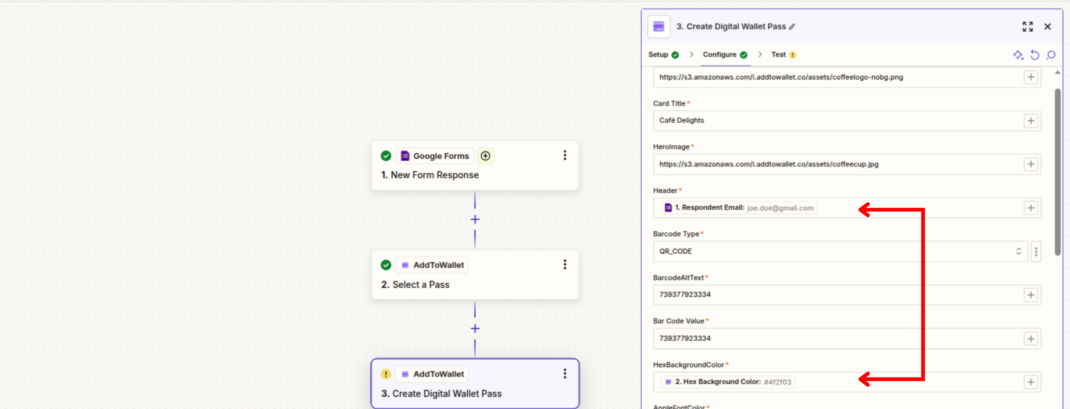Click the panel's vertical scrollbar

tap(1058, 171)
